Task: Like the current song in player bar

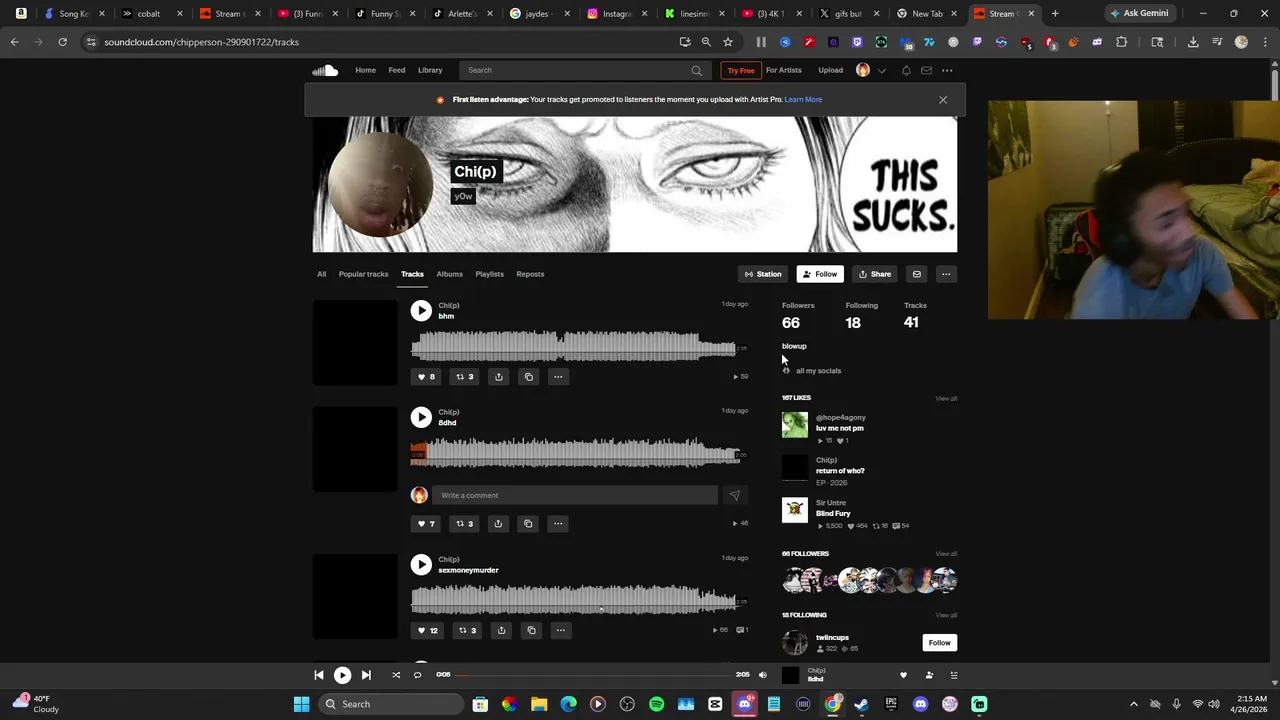Action: coord(903,675)
